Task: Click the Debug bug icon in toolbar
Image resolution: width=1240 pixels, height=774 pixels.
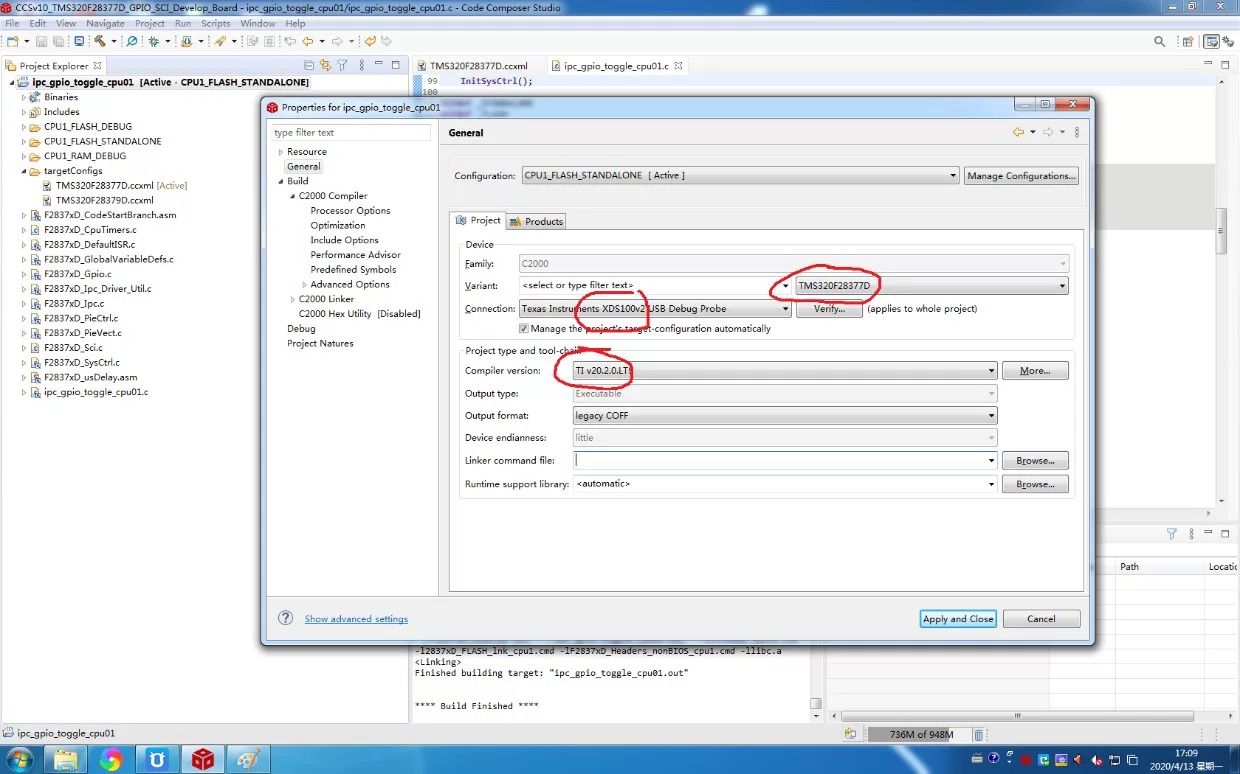Action: (x=153, y=41)
